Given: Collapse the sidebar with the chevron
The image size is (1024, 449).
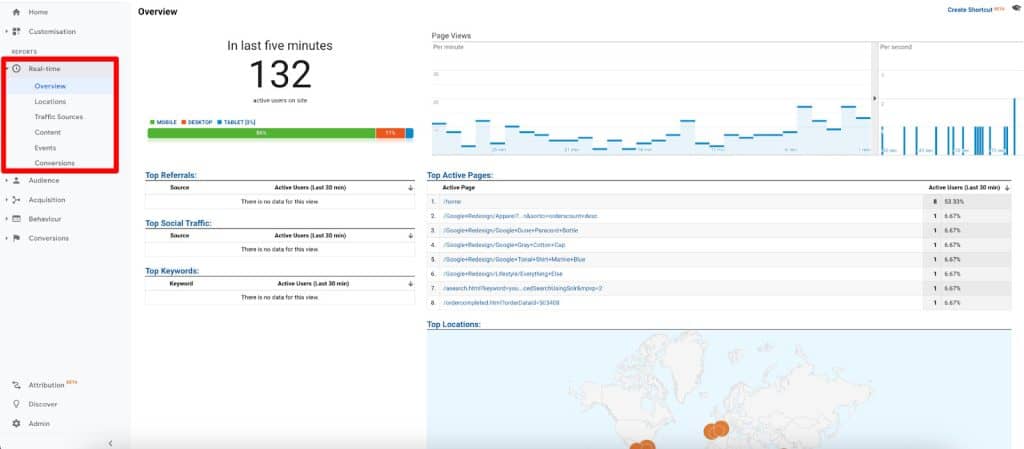Looking at the screenshot, I should 110,443.
